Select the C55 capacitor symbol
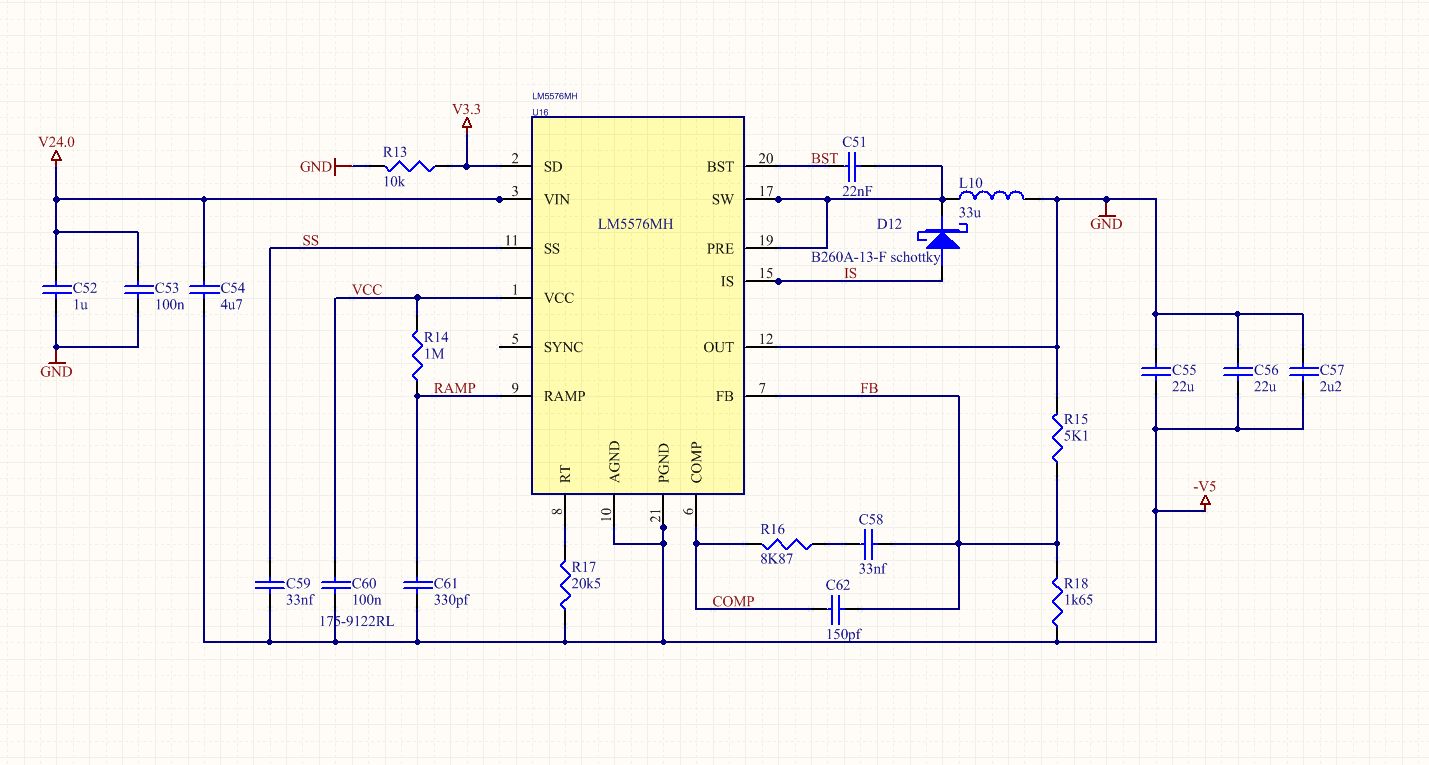Image resolution: width=1429 pixels, height=765 pixels. point(1155,371)
